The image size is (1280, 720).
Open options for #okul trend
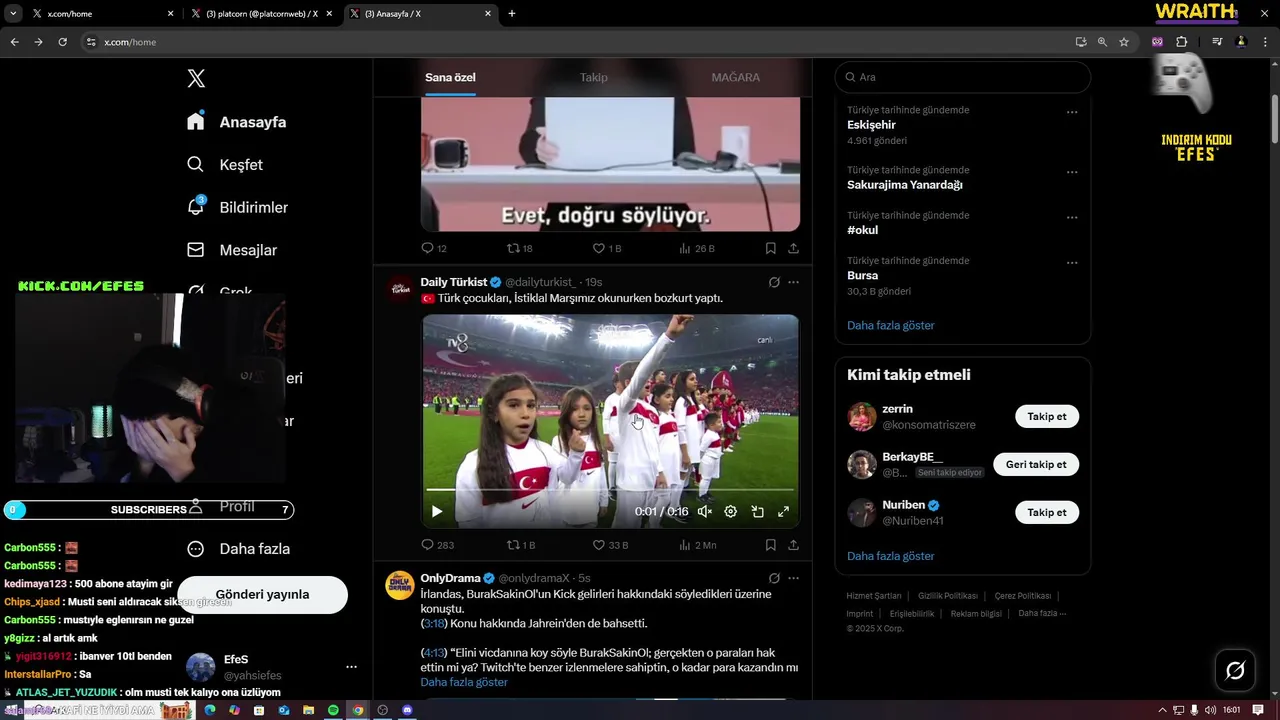(x=1072, y=217)
